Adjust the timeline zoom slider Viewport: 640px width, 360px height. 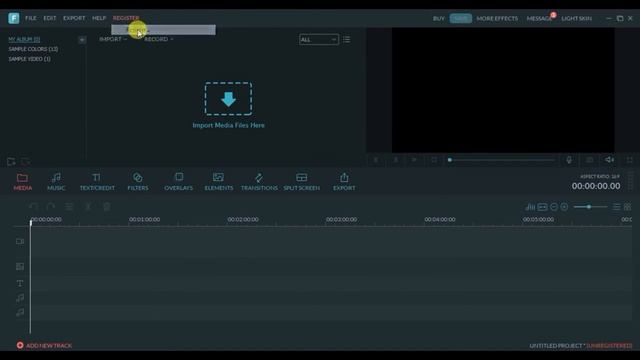pyautogui.click(x=590, y=207)
